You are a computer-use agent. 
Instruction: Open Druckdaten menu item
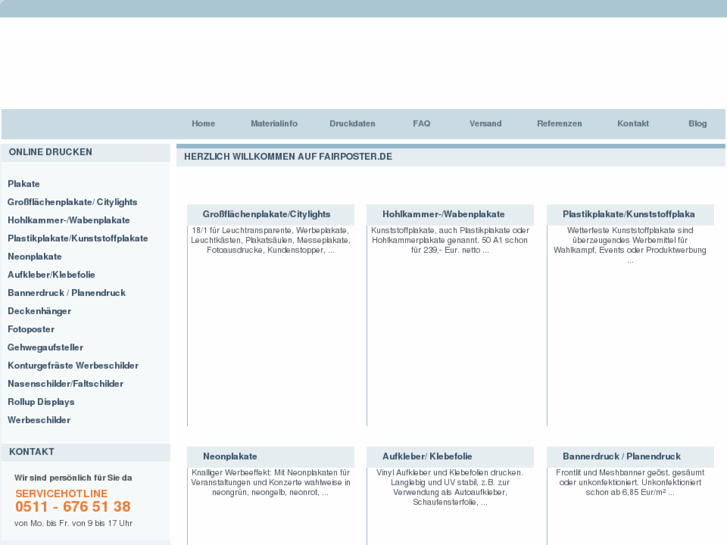pos(352,124)
